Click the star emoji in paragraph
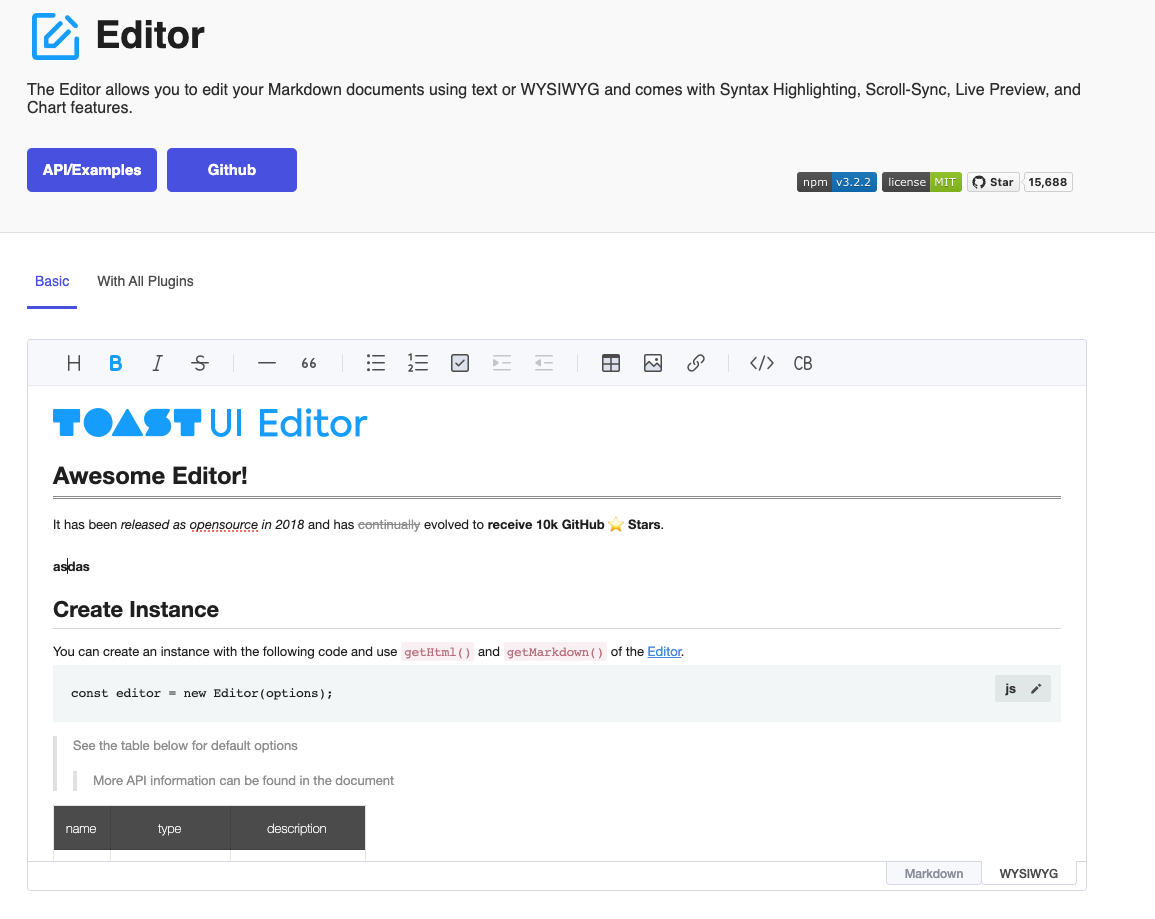Screen dimensions: 1155x919 [x=616, y=525]
